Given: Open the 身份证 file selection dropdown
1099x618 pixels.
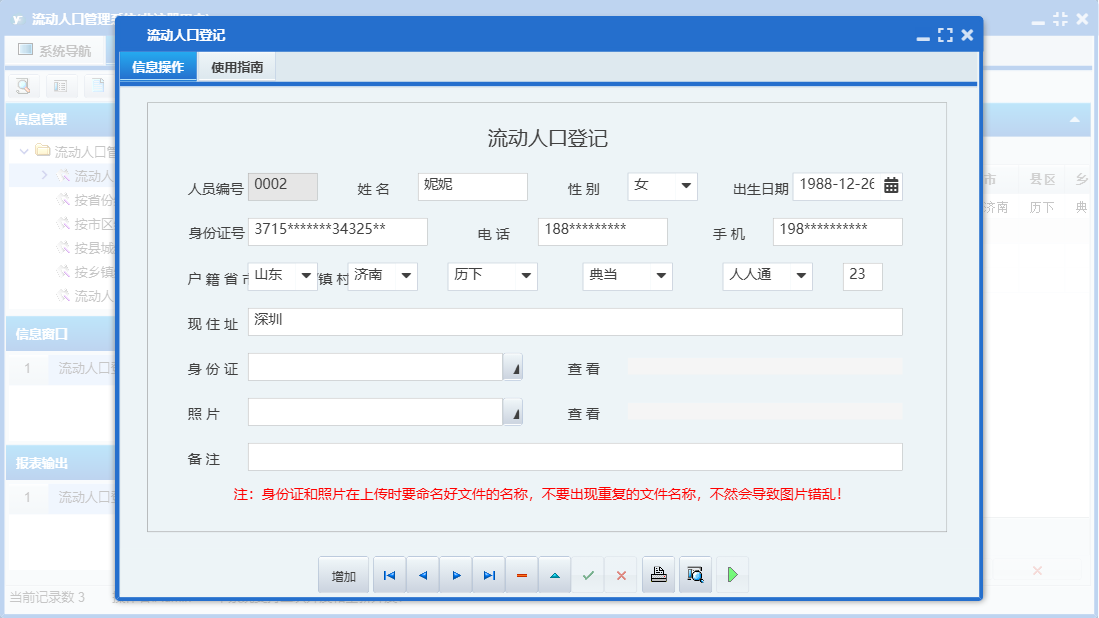Looking at the screenshot, I should [x=512, y=366].
